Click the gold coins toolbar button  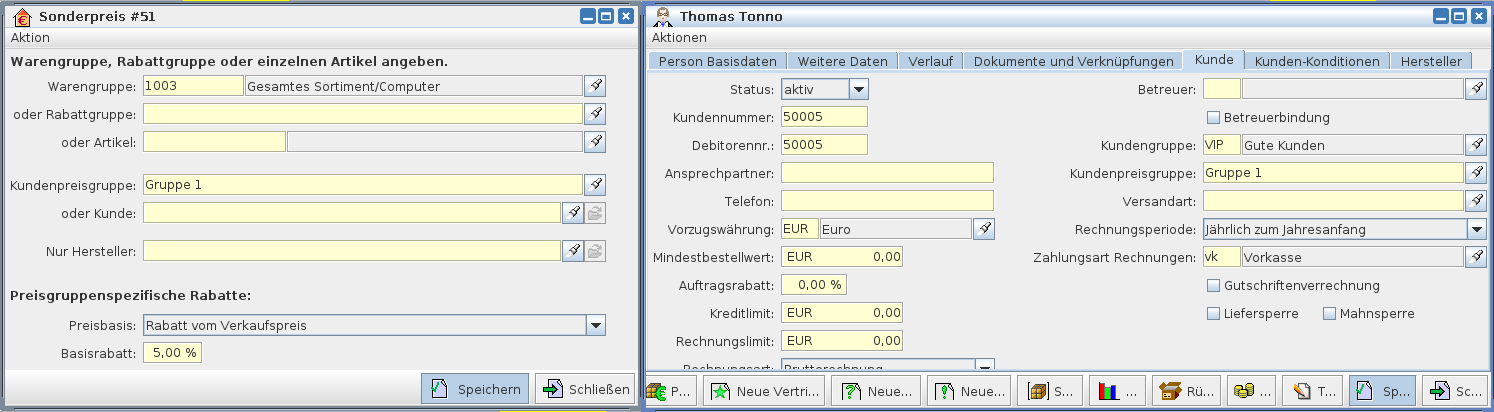(1254, 391)
